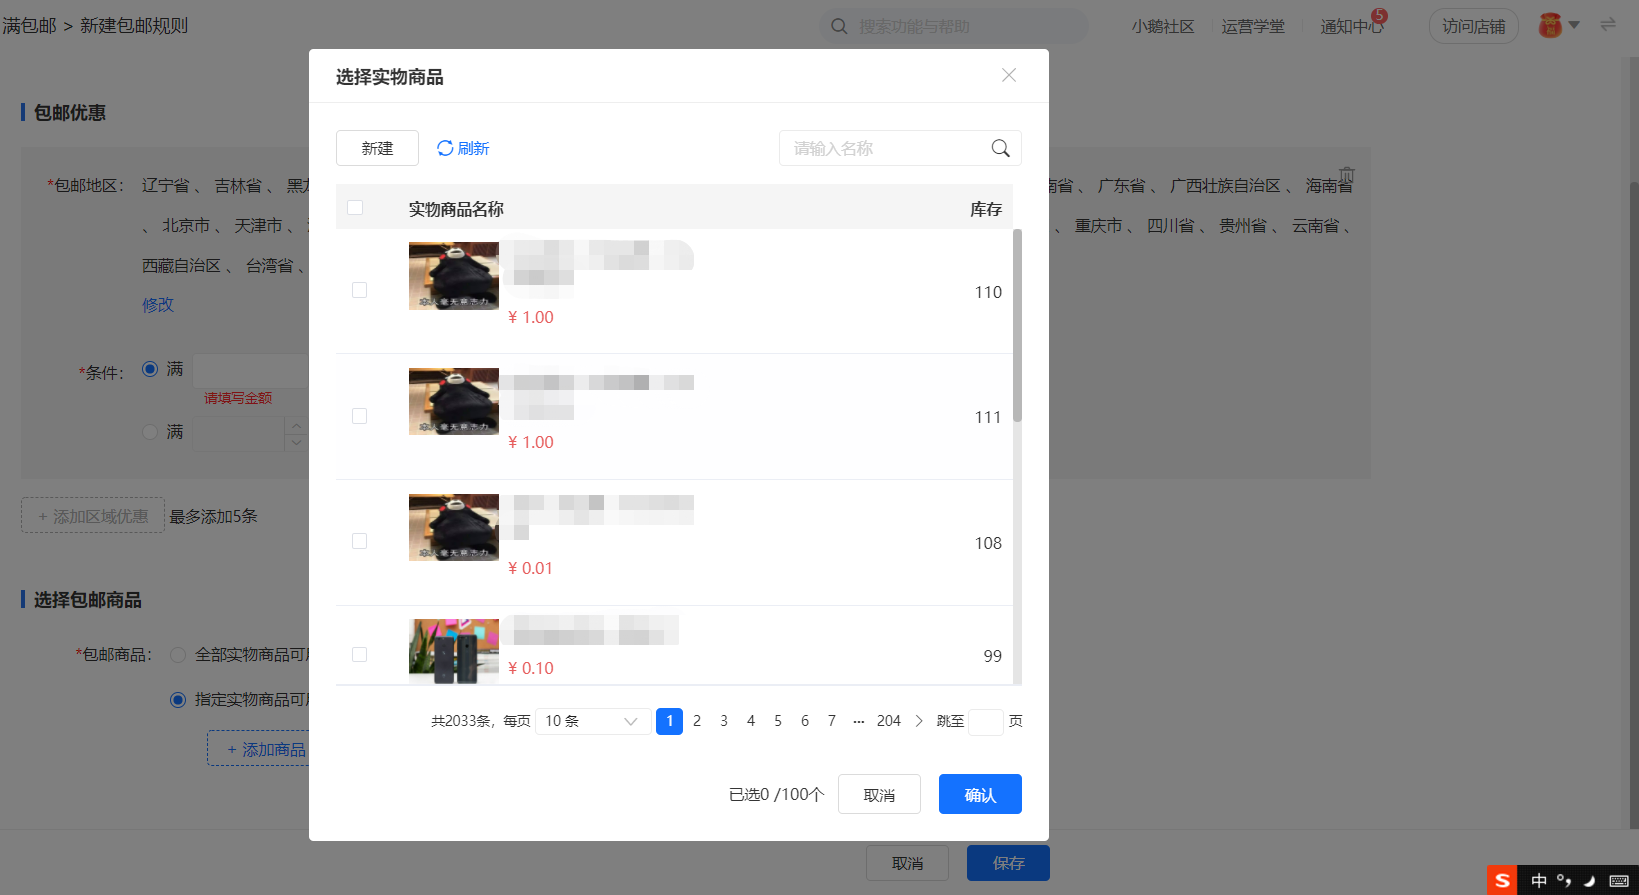
Task: Tick the select-all checkbox in the table header
Action: click(355, 208)
